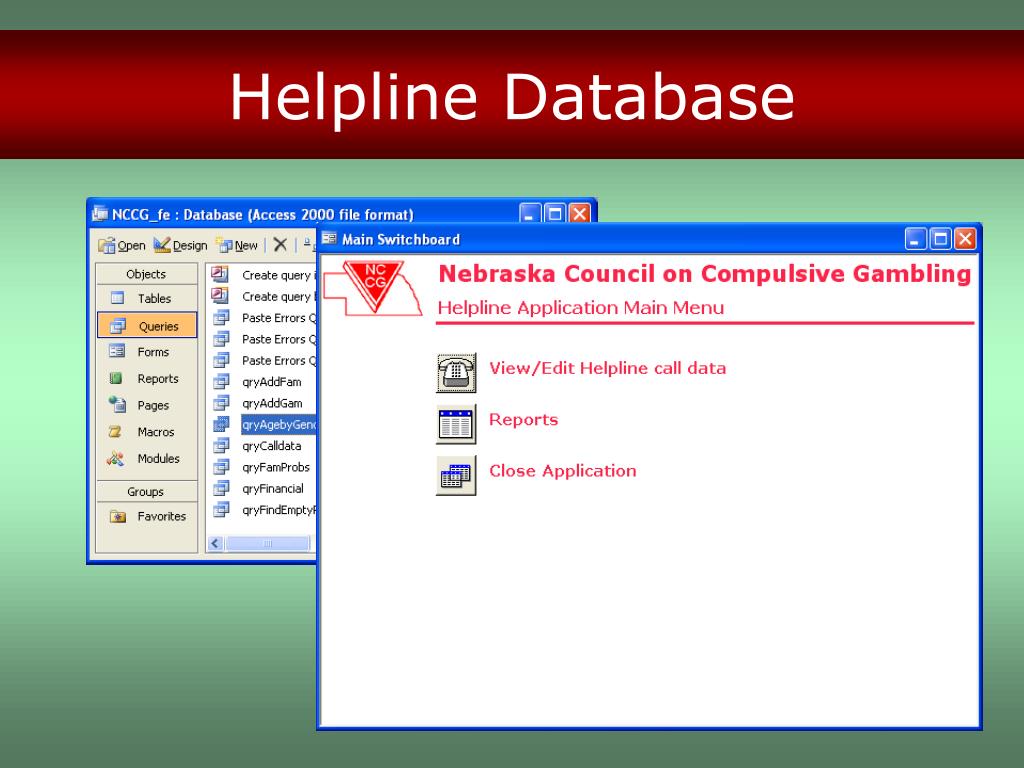This screenshot has width=1024, height=768.
Task: Open the Favorites group
Action: tap(146, 517)
